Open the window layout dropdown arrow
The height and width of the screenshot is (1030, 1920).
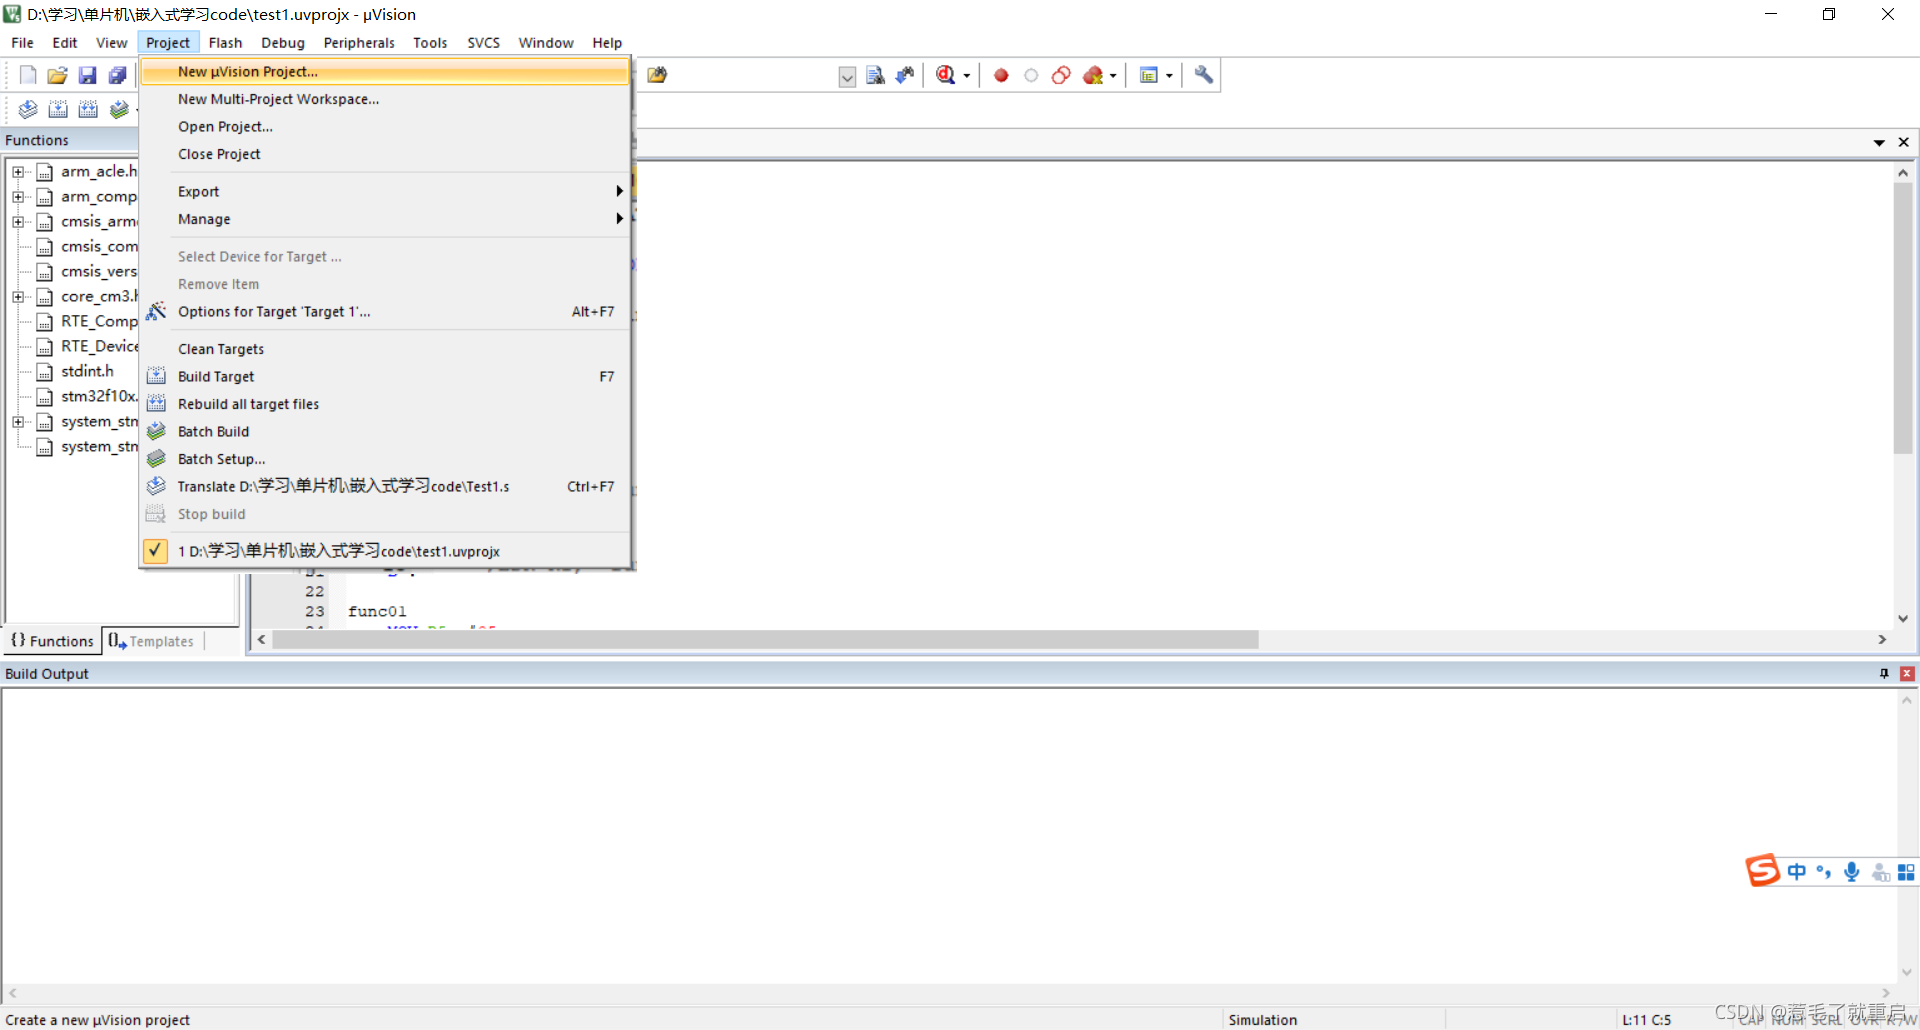pos(1169,76)
